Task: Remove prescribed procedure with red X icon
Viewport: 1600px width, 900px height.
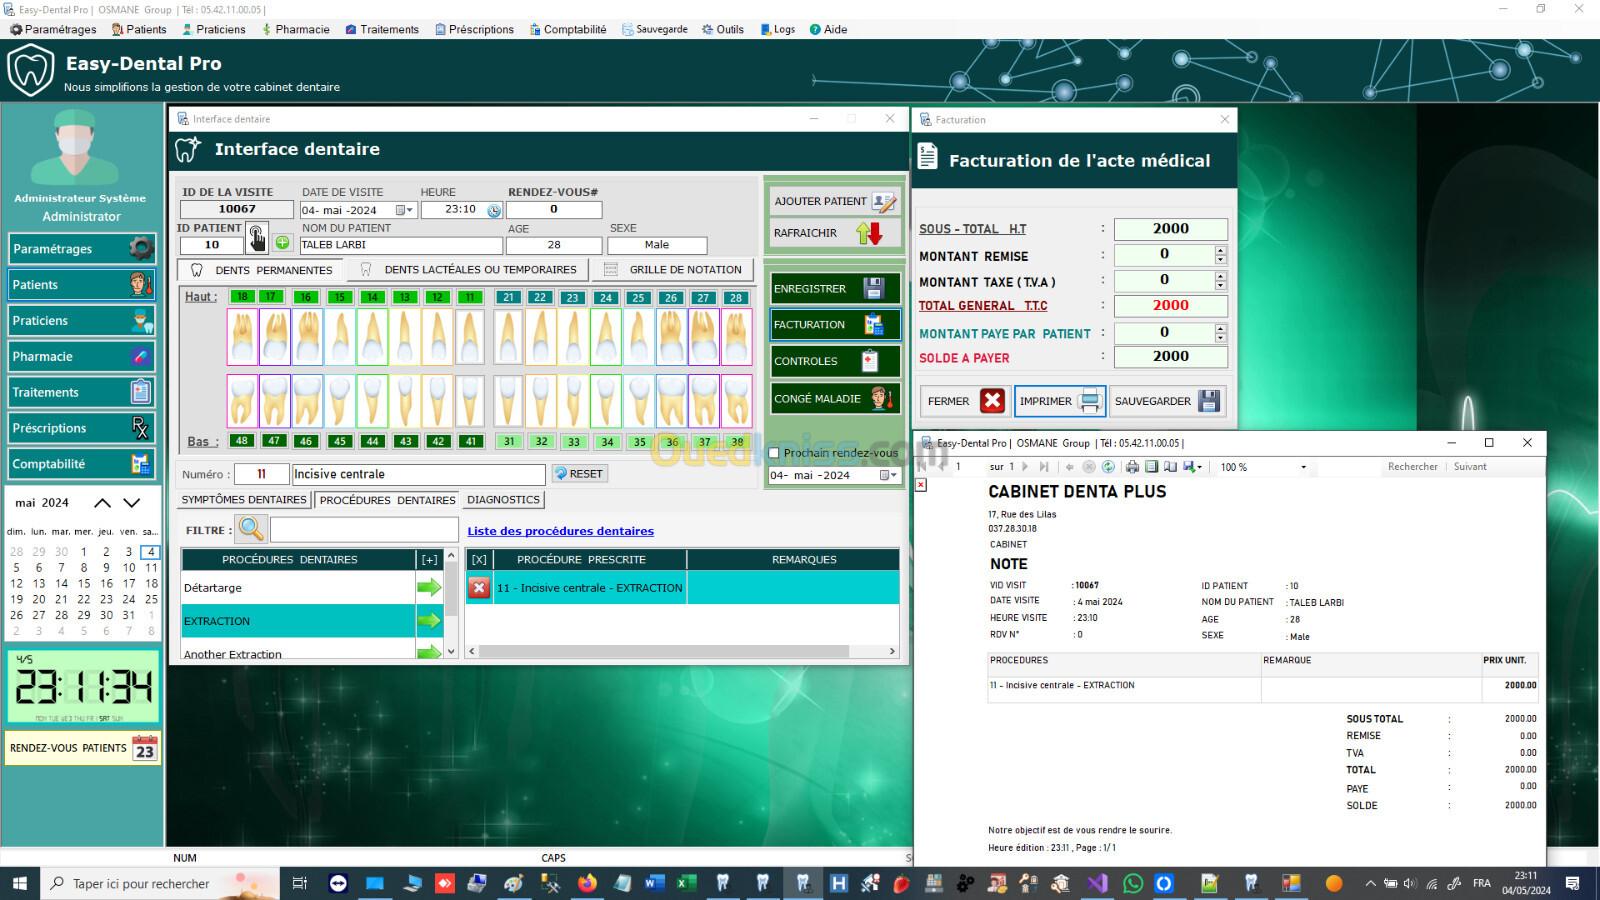Action: tap(479, 588)
